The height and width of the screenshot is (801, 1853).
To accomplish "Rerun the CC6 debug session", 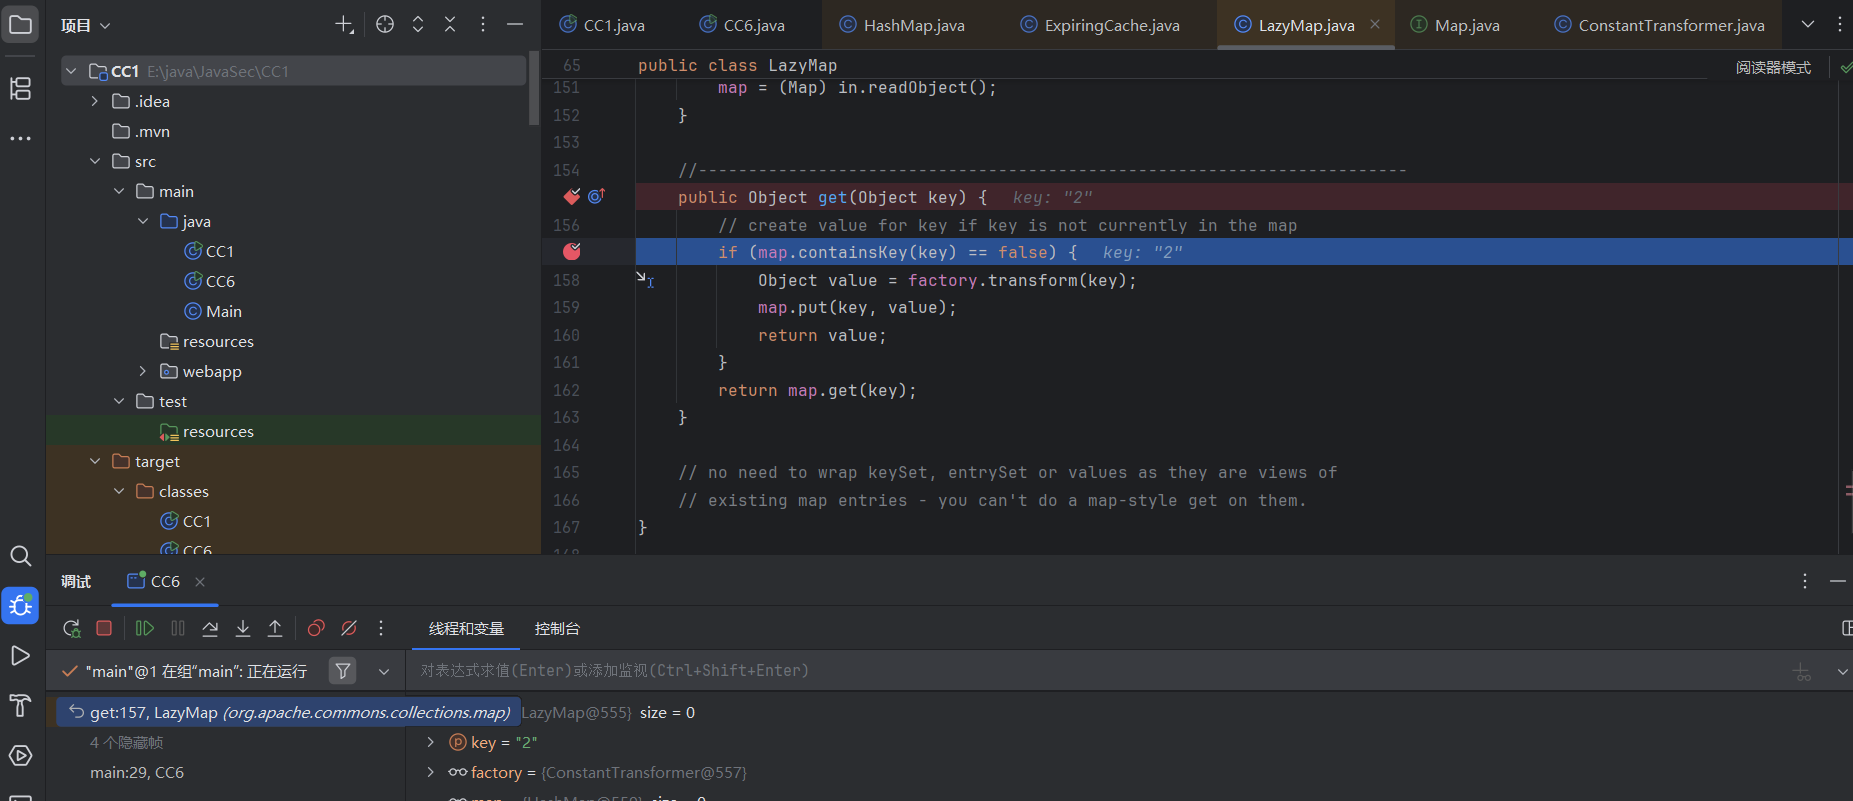I will (x=71, y=628).
